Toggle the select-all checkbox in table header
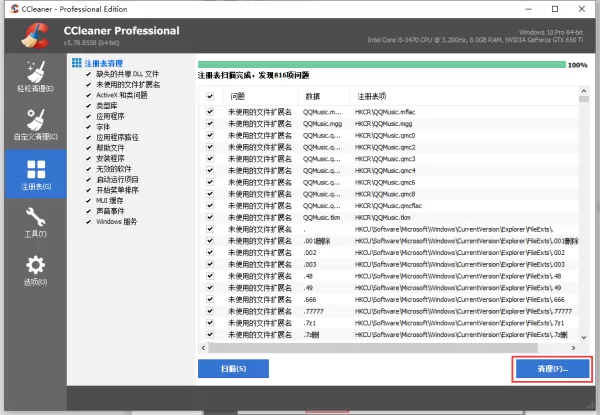The height and width of the screenshot is (415, 600). [x=210, y=96]
